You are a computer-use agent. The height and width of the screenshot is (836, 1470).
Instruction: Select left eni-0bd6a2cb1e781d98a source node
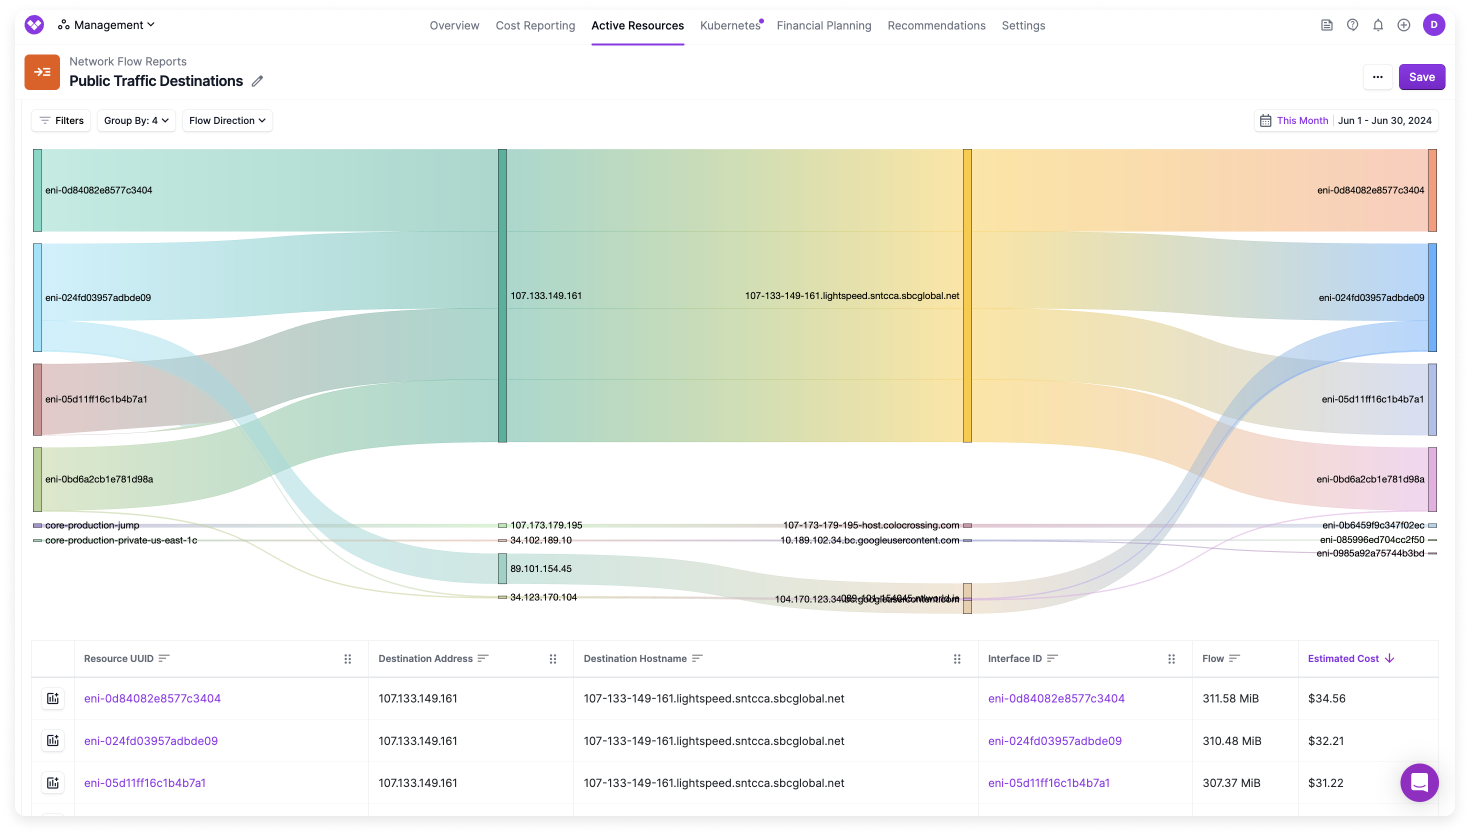38,480
